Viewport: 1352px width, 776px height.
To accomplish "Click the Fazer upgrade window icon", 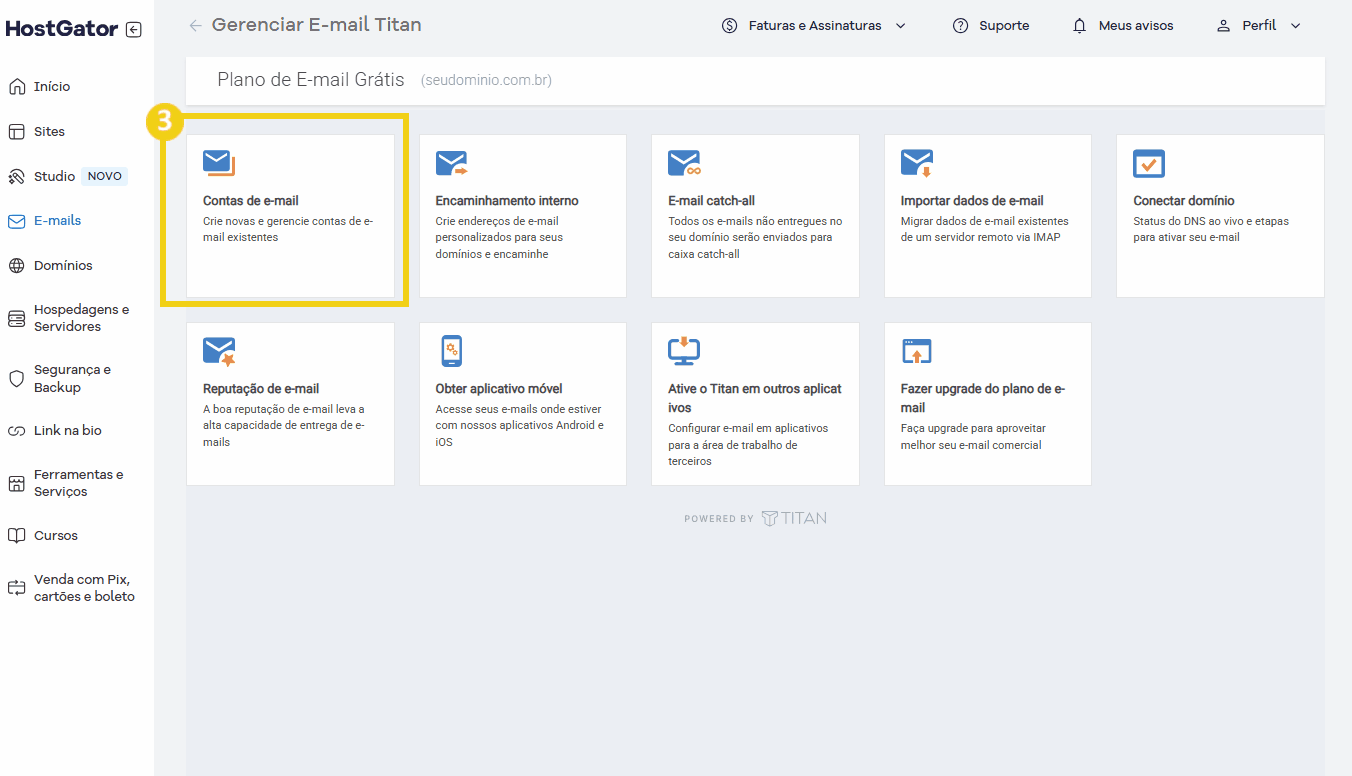I will pos(917,351).
